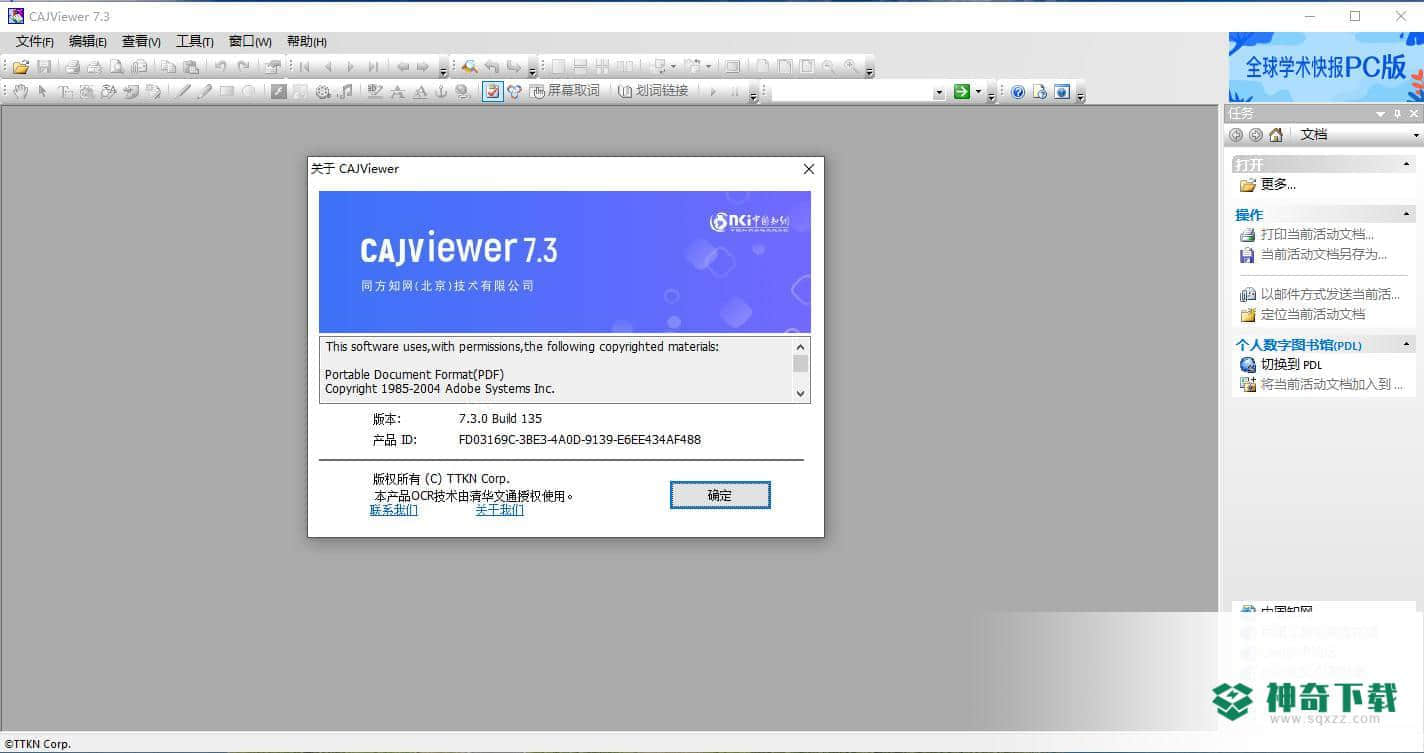Click the blue window icon beside help
This screenshot has width=1424, height=753.
click(1062, 92)
